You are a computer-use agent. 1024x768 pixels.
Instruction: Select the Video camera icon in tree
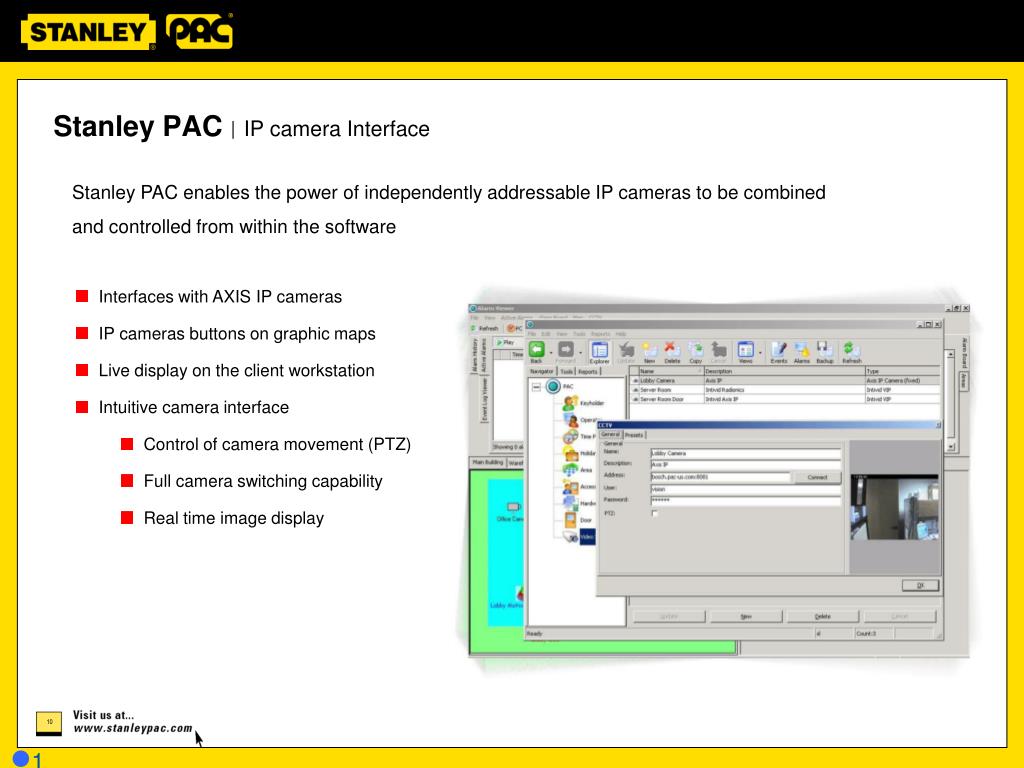tap(571, 537)
